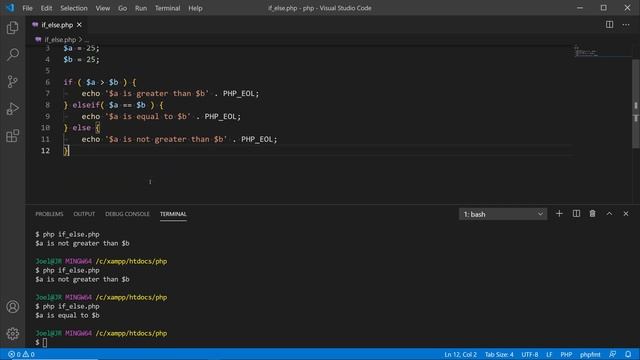Click '$a is not greater than $b' on line 11
The width and height of the screenshot is (640, 360).
166,139
